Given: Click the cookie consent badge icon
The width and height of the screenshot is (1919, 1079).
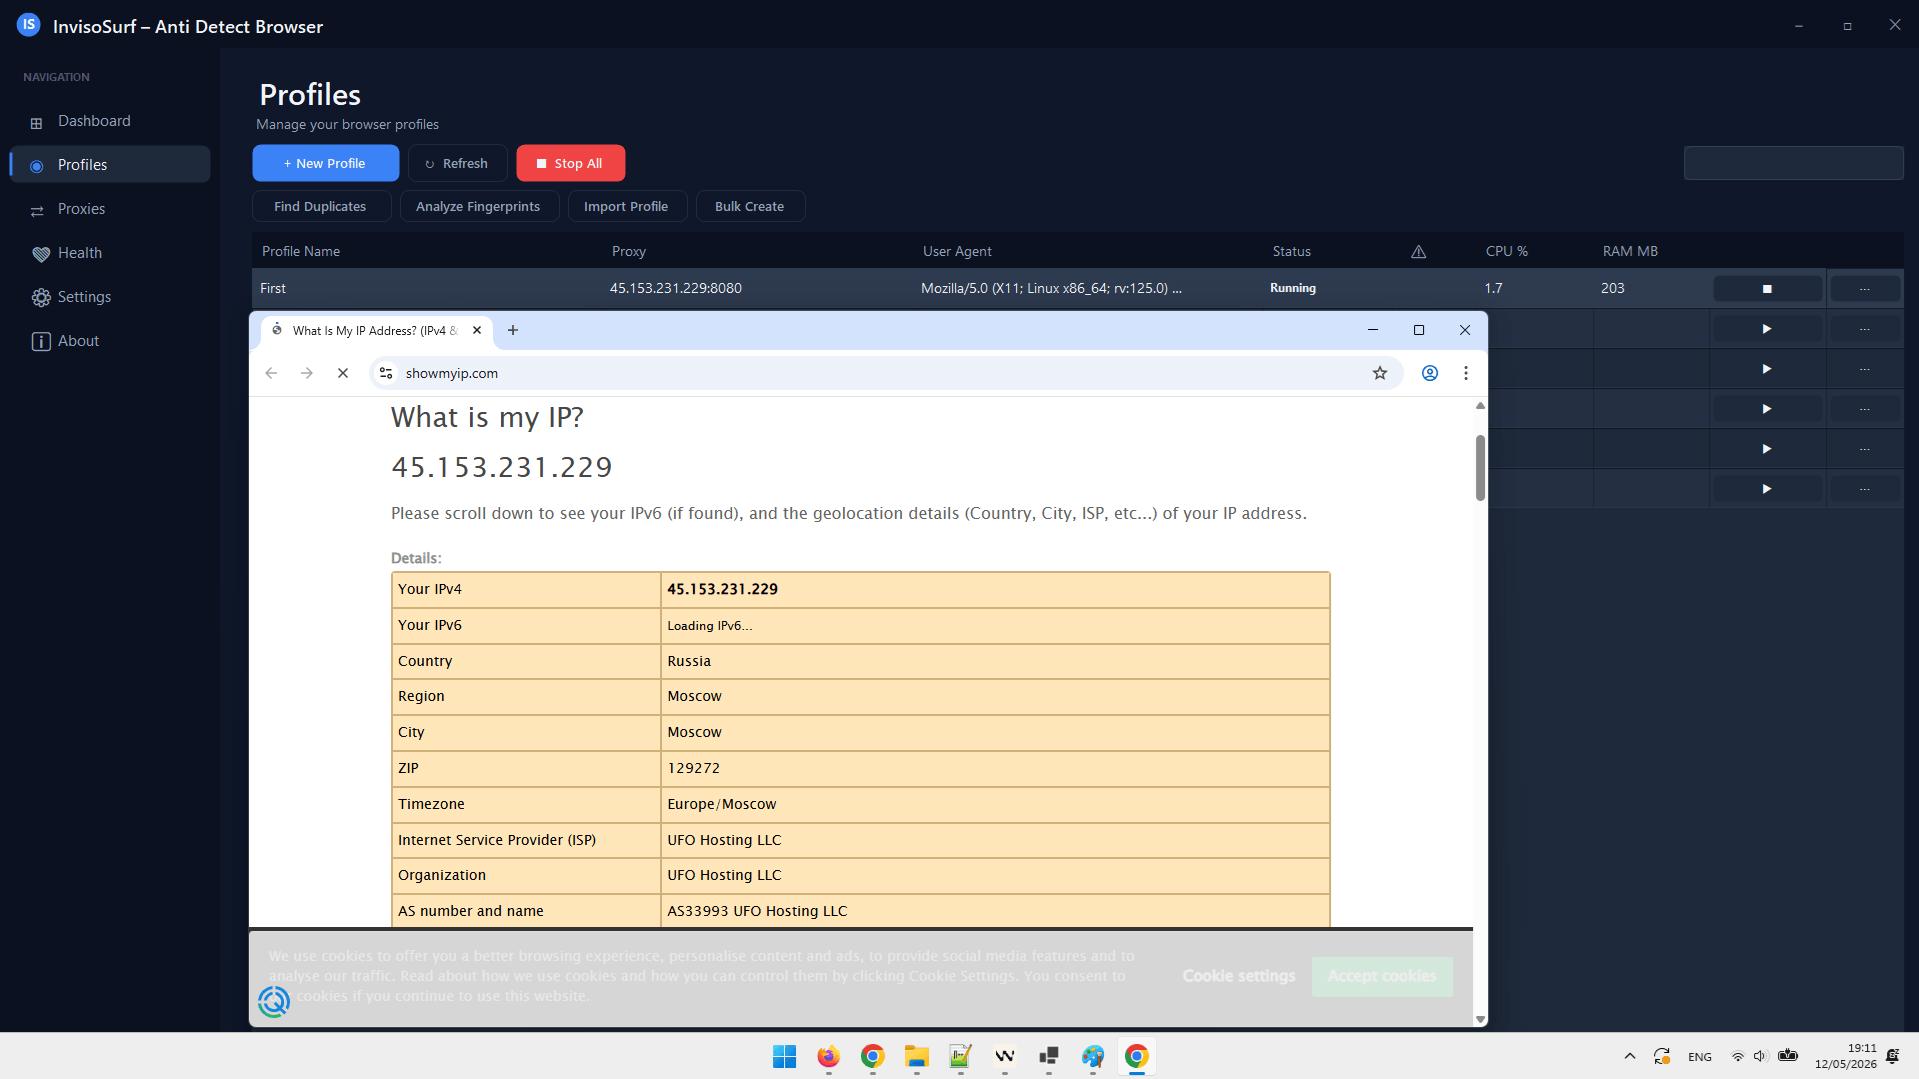Looking at the screenshot, I should (273, 1002).
